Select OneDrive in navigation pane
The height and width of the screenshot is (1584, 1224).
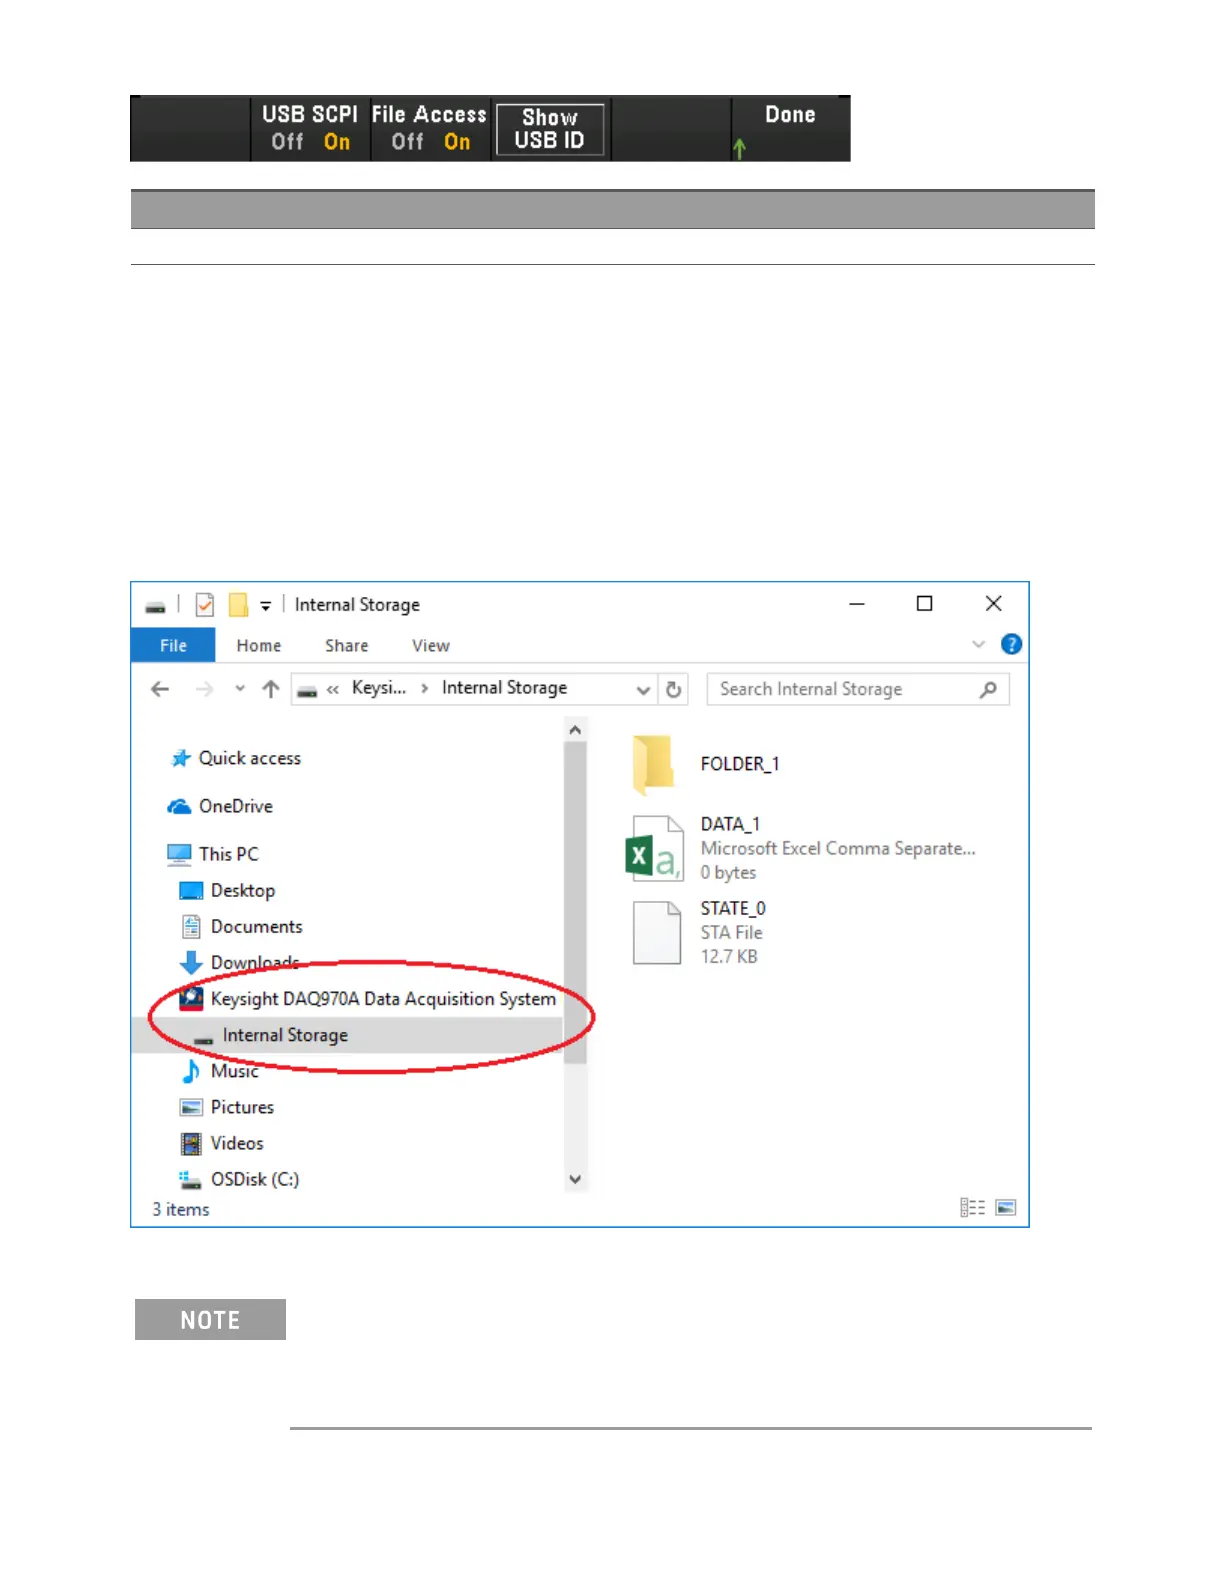point(236,806)
